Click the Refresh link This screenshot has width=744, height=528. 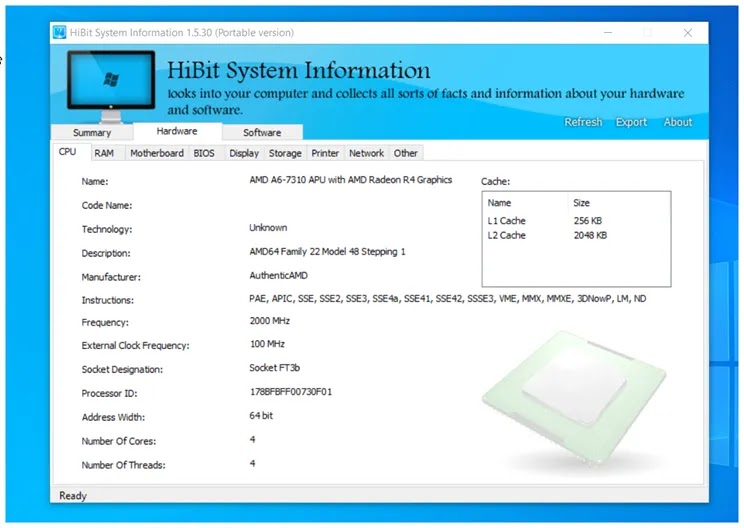[583, 122]
